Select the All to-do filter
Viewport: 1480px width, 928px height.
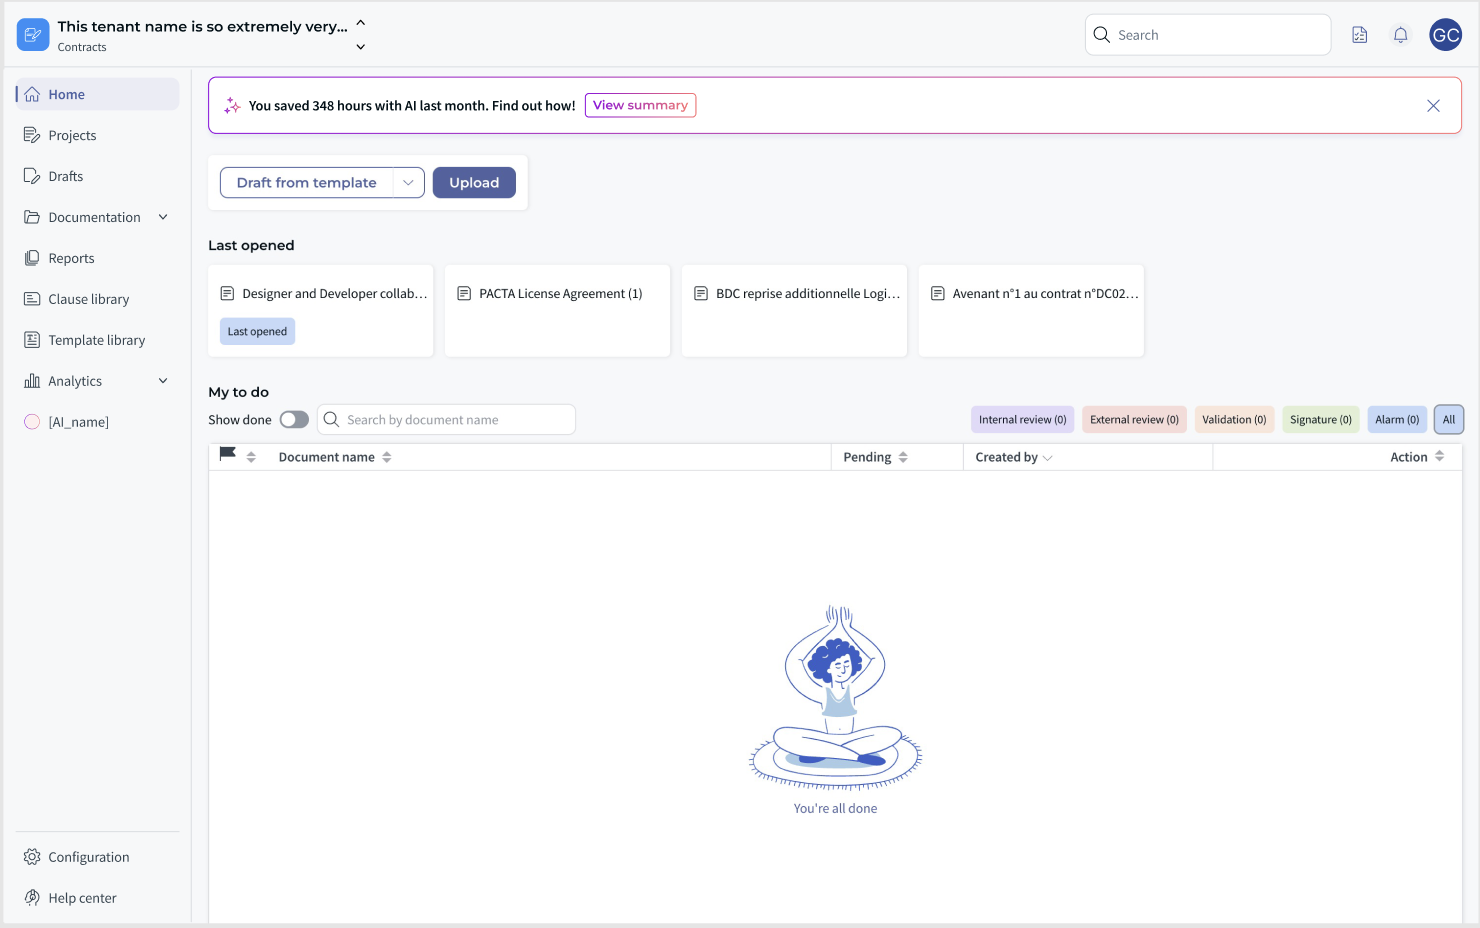[1449, 420]
